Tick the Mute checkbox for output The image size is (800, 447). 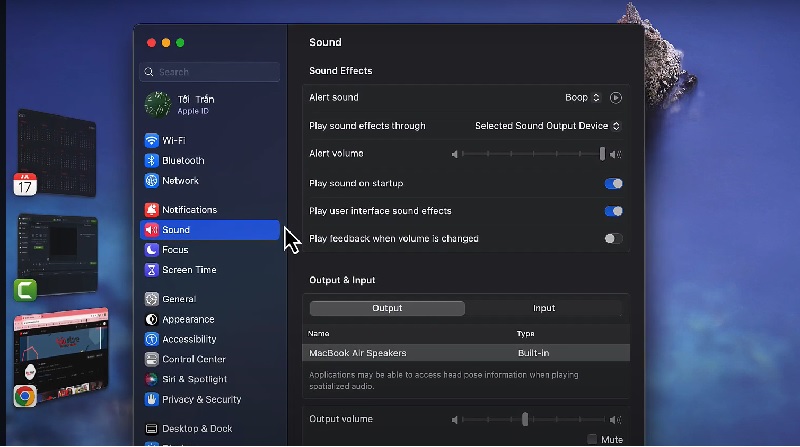click(x=592, y=439)
